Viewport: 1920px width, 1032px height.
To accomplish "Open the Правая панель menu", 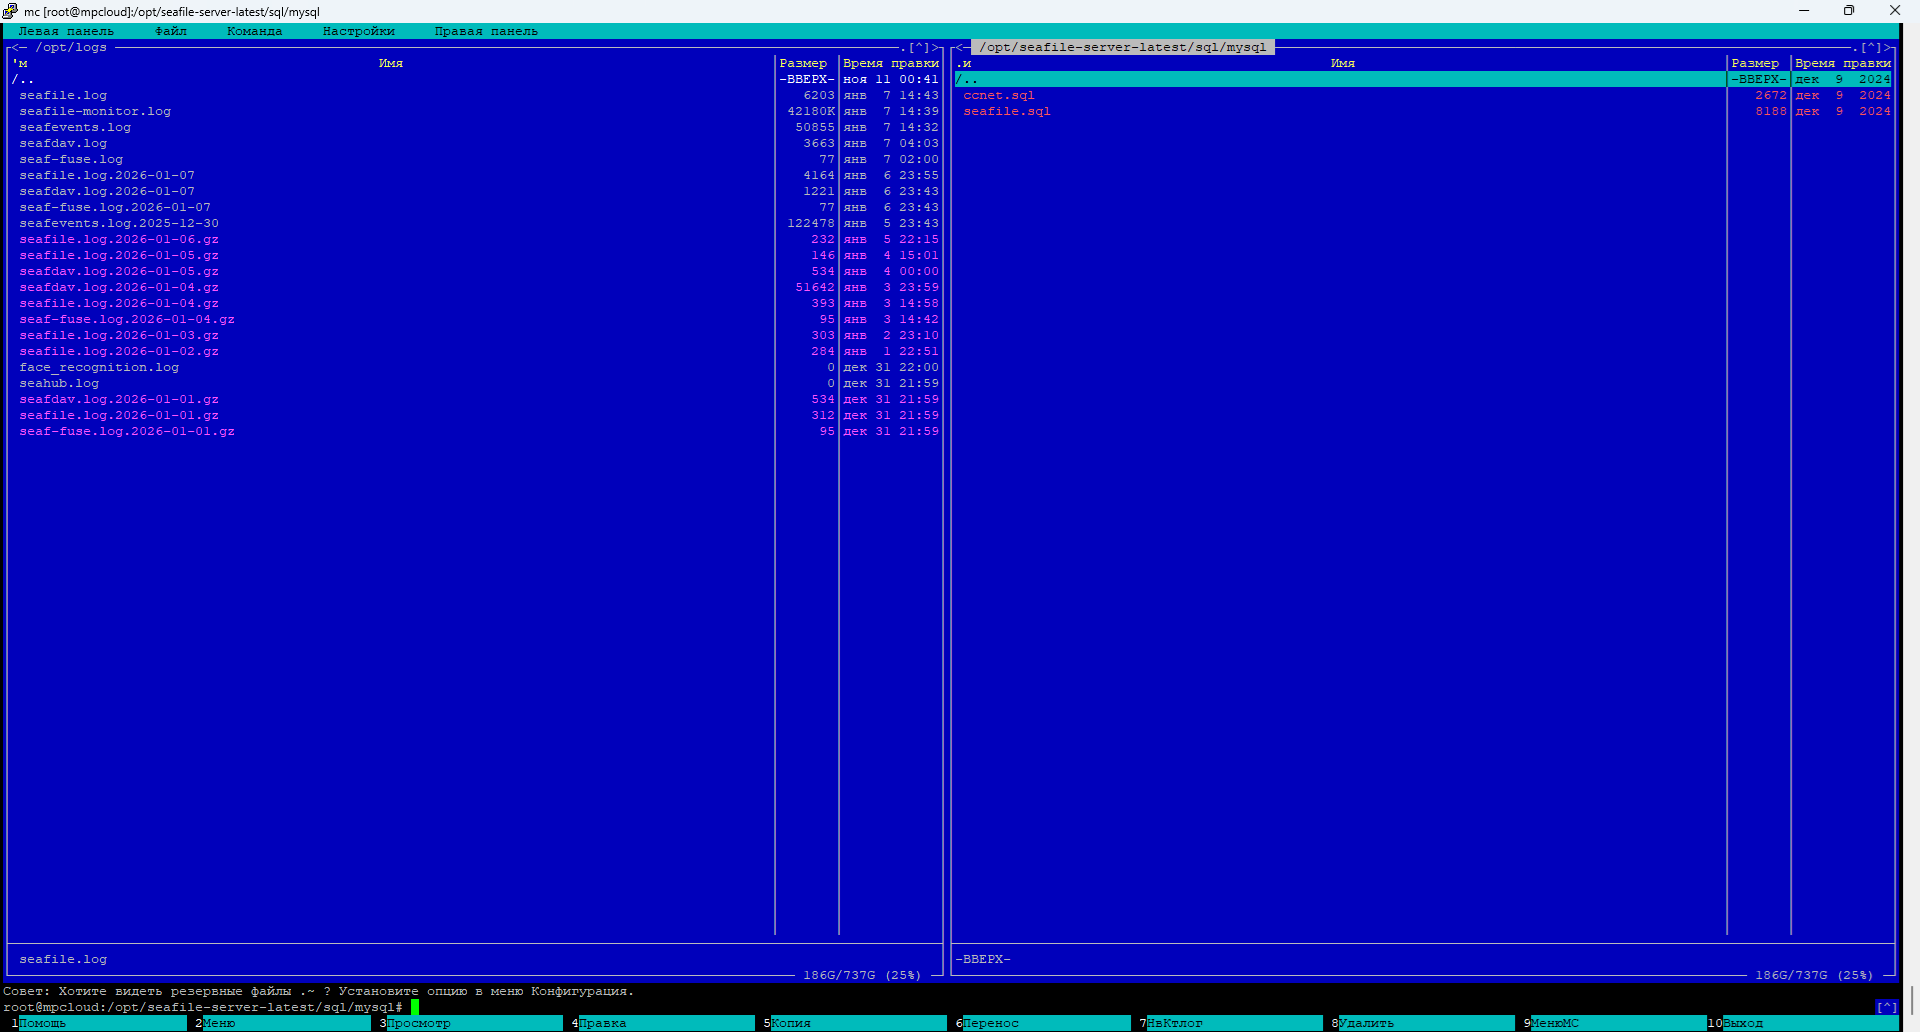I will pyautogui.click(x=486, y=31).
